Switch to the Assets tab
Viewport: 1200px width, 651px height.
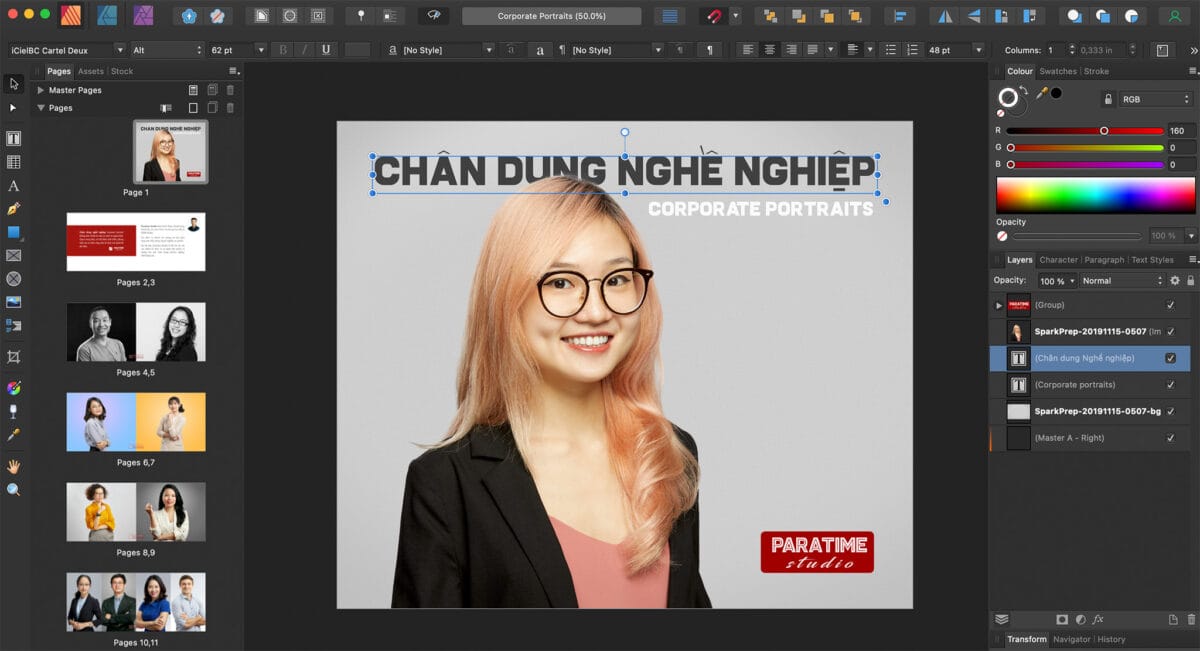[91, 71]
